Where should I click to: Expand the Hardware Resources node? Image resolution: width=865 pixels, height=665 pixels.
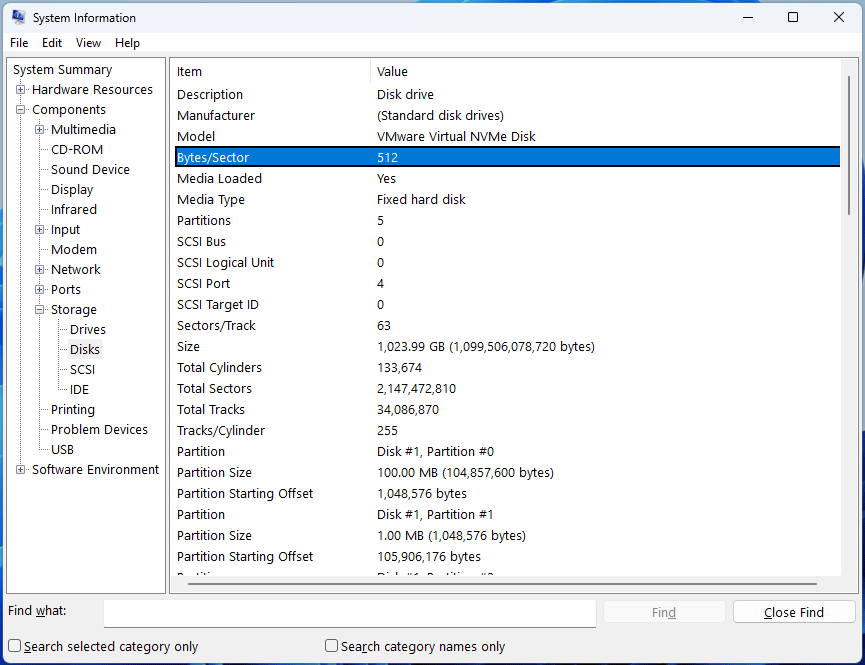[x=22, y=89]
